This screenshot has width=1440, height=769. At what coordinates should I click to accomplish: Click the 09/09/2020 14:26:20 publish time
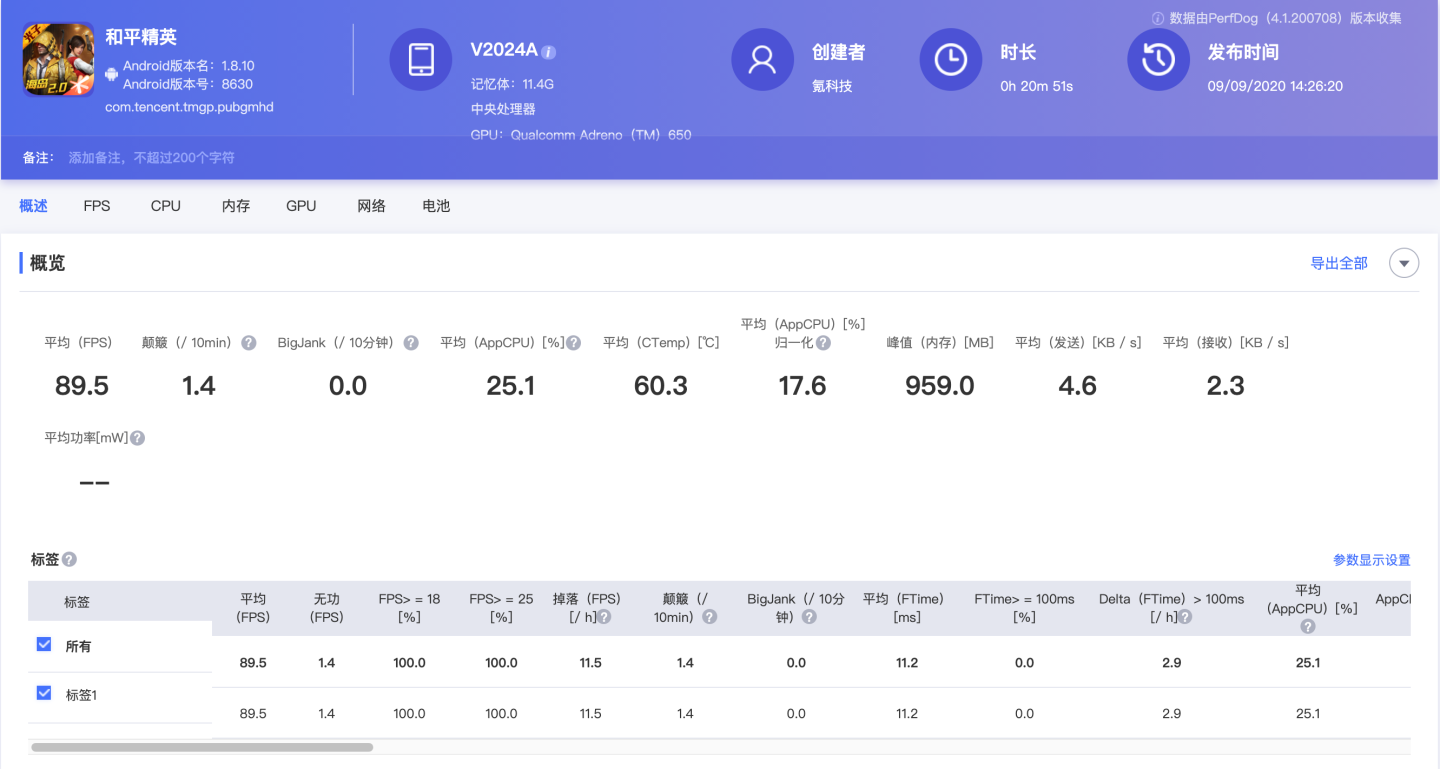click(1275, 86)
